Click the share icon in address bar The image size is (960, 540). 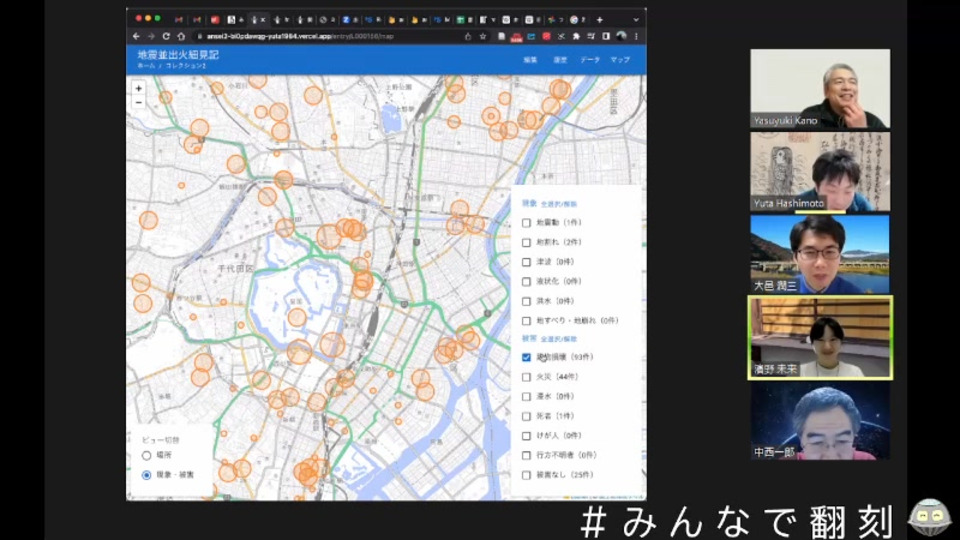tap(468, 37)
